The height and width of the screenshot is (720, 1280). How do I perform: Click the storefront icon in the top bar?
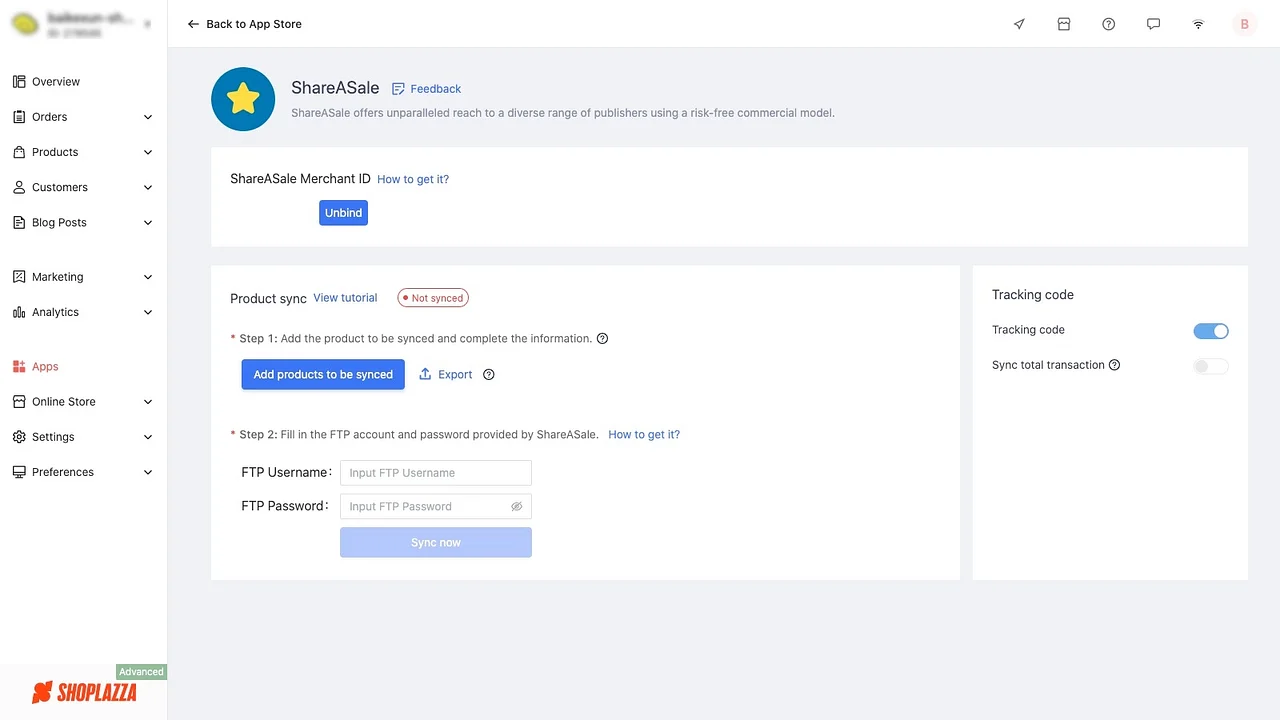[x=1064, y=23]
